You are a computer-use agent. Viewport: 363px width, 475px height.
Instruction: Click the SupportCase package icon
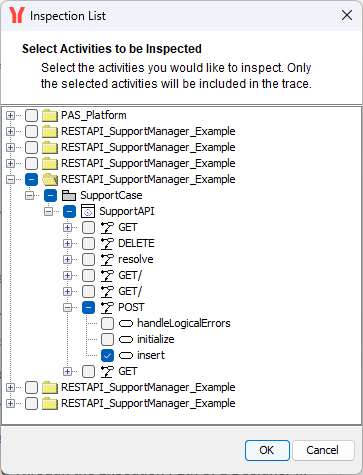pyautogui.click(x=69, y=195)
